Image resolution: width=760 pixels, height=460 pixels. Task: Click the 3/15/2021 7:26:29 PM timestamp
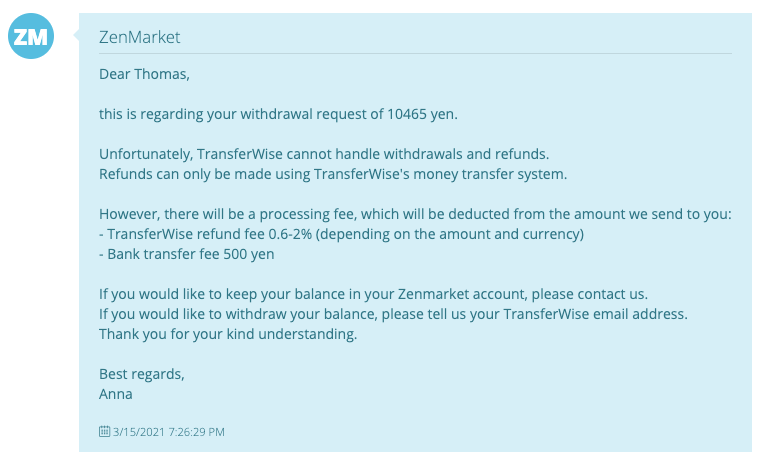pyautogui.click(x=169, y=432)
